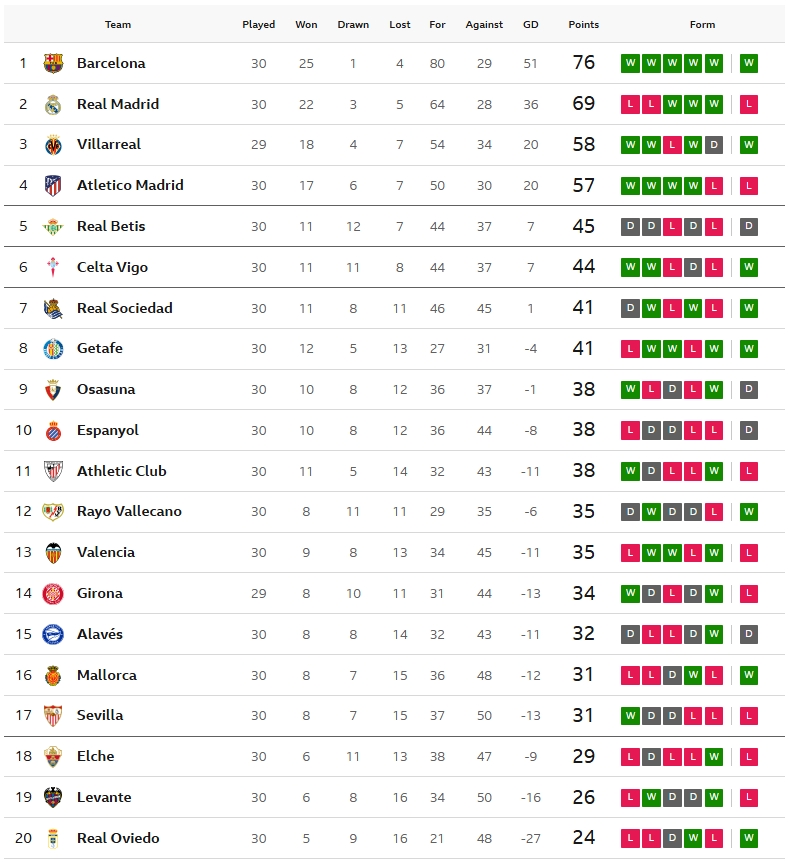
Task: Click the Athletic Club crest icon
Action: pyautogui.click(x=53, y=471)
